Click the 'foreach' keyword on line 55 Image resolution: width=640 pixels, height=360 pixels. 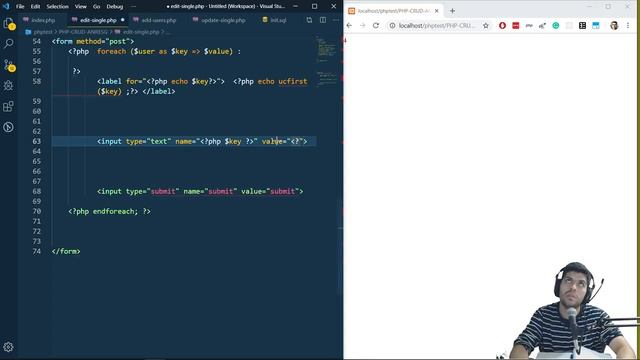[x=111, y=51]
